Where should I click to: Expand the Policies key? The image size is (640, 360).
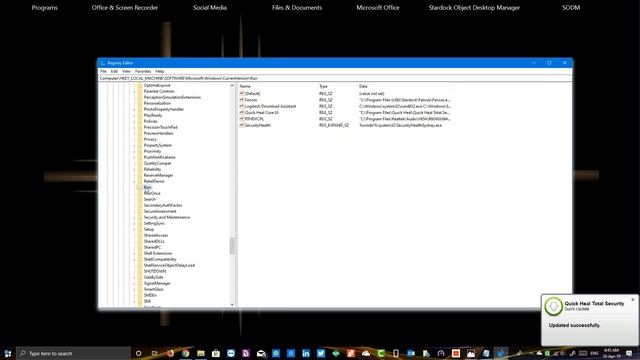[134, 121]
